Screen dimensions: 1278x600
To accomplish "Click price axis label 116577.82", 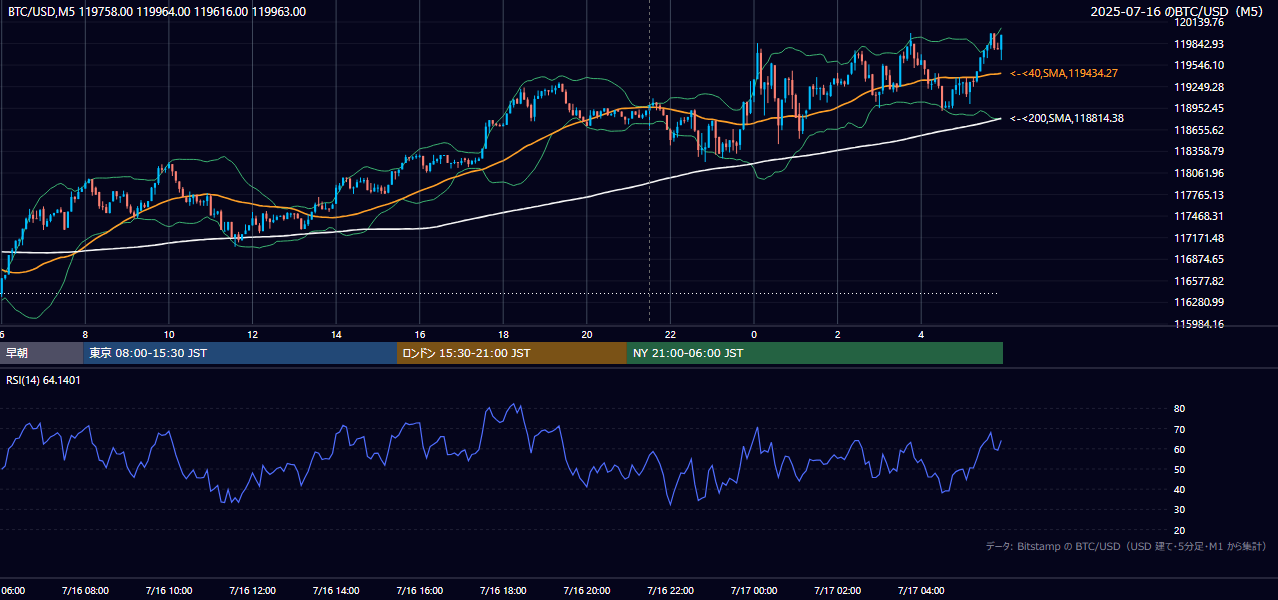I will [x=1199, y=281].
